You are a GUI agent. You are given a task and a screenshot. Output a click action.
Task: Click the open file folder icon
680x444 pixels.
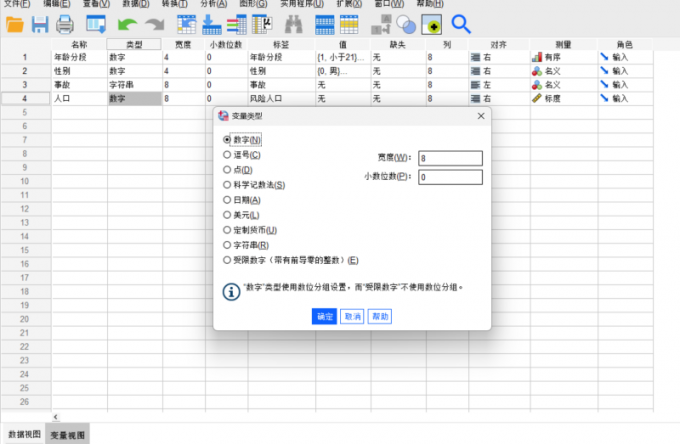click(15, 24)
